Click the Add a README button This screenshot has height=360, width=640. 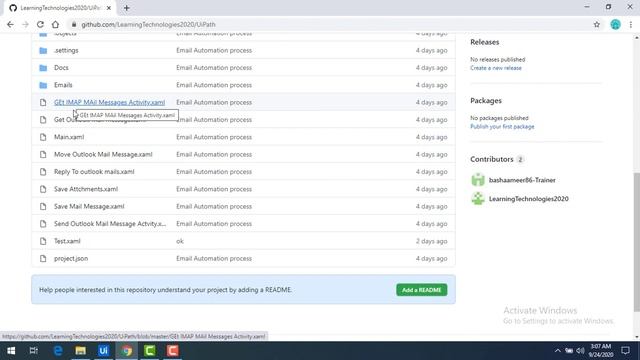click(x=422, y=290)
